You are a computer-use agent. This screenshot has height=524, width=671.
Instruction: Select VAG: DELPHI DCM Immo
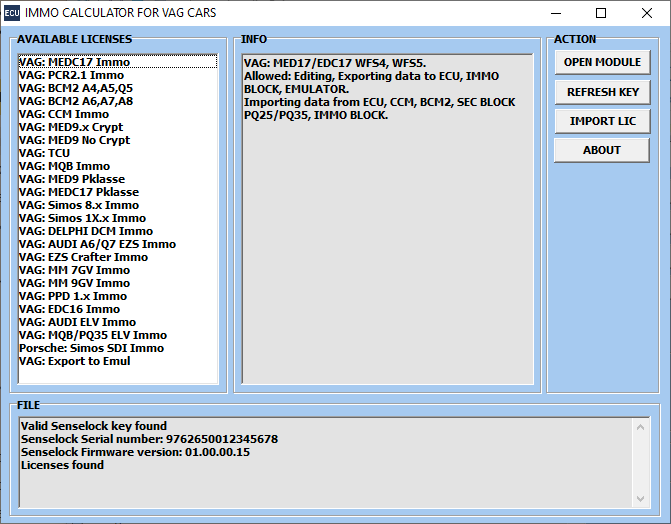click(86, 231)
